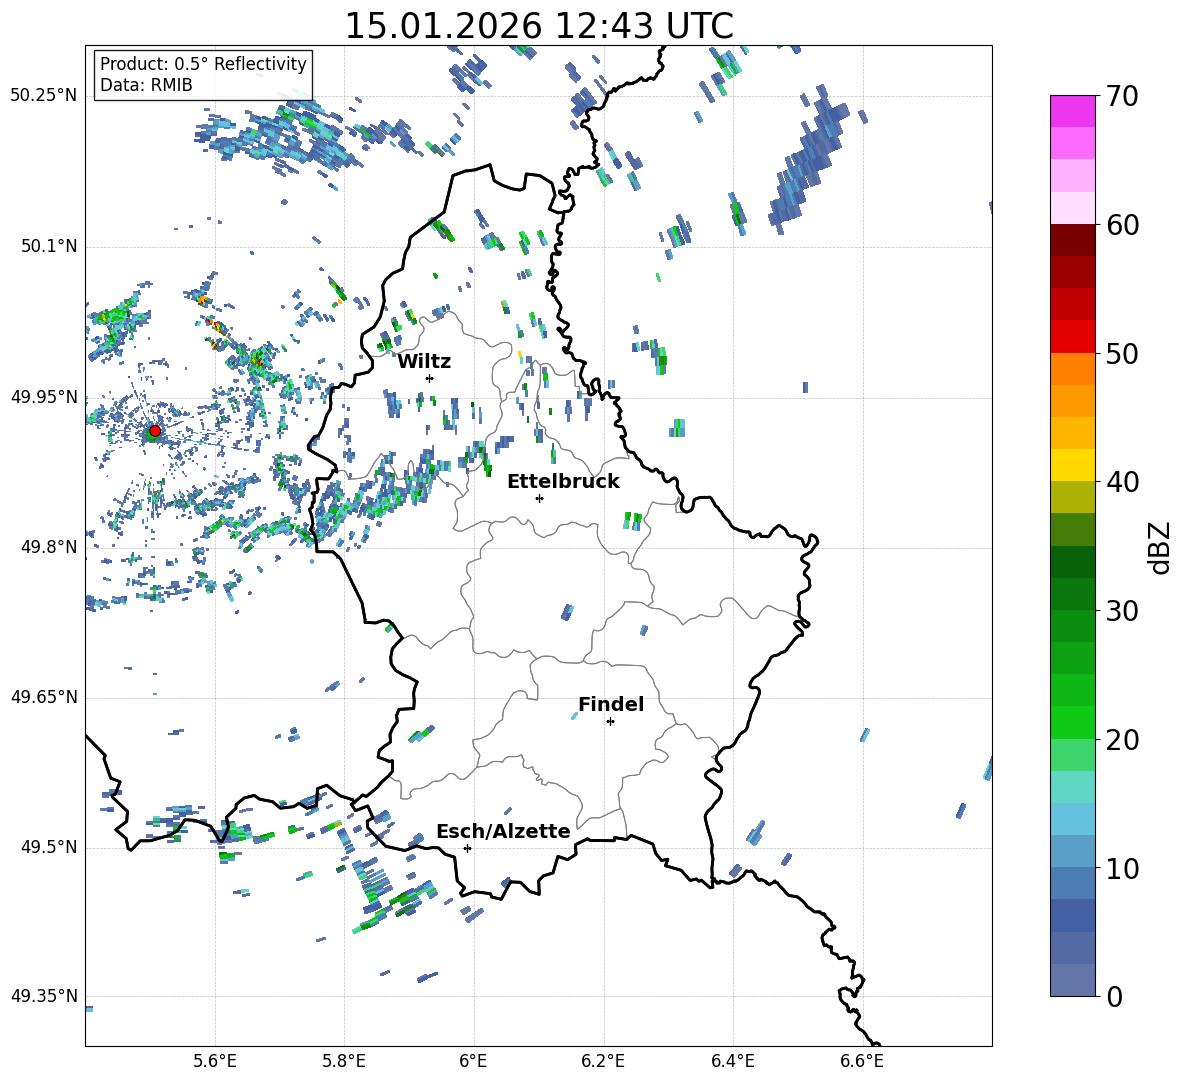Click the 6.2°E longitude label
The image size is (1184, 1081).
tap(603, 1062)
